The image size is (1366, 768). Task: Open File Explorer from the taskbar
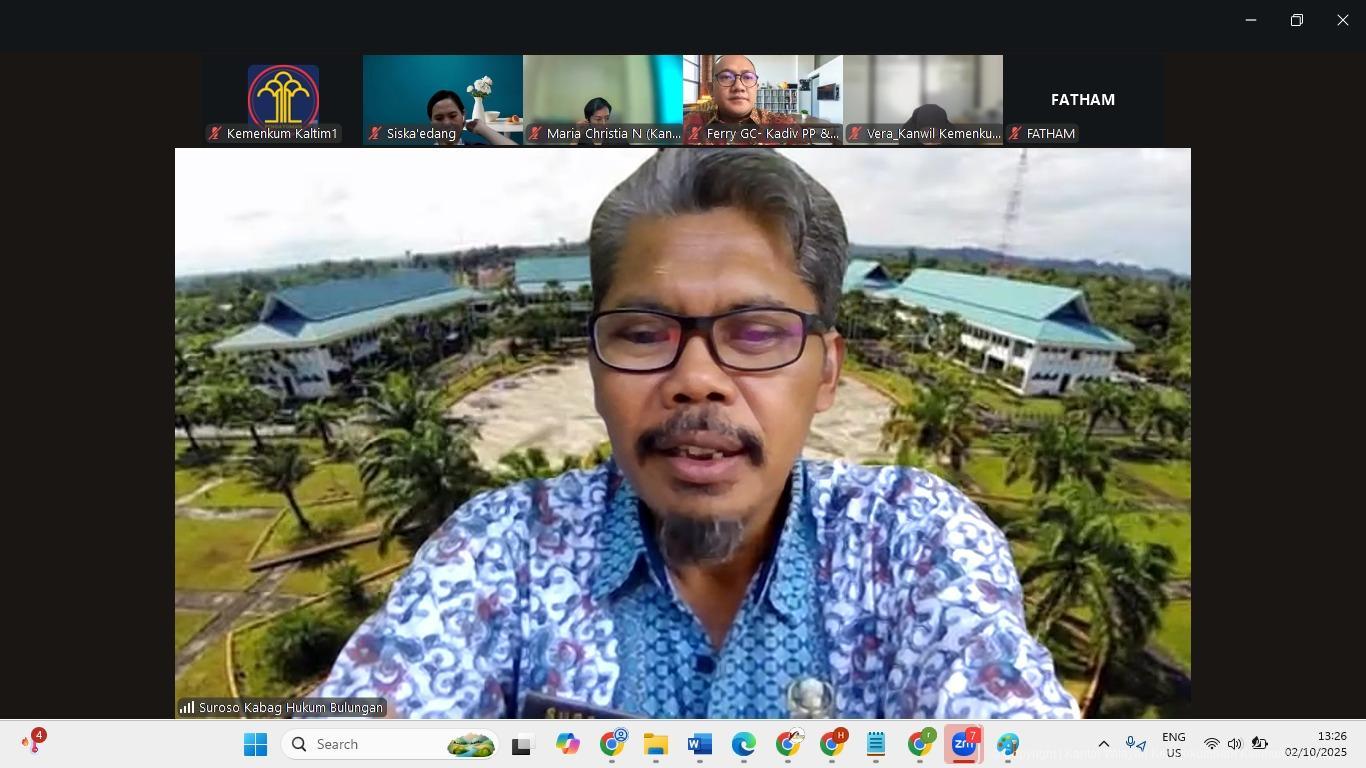(655, 745)
